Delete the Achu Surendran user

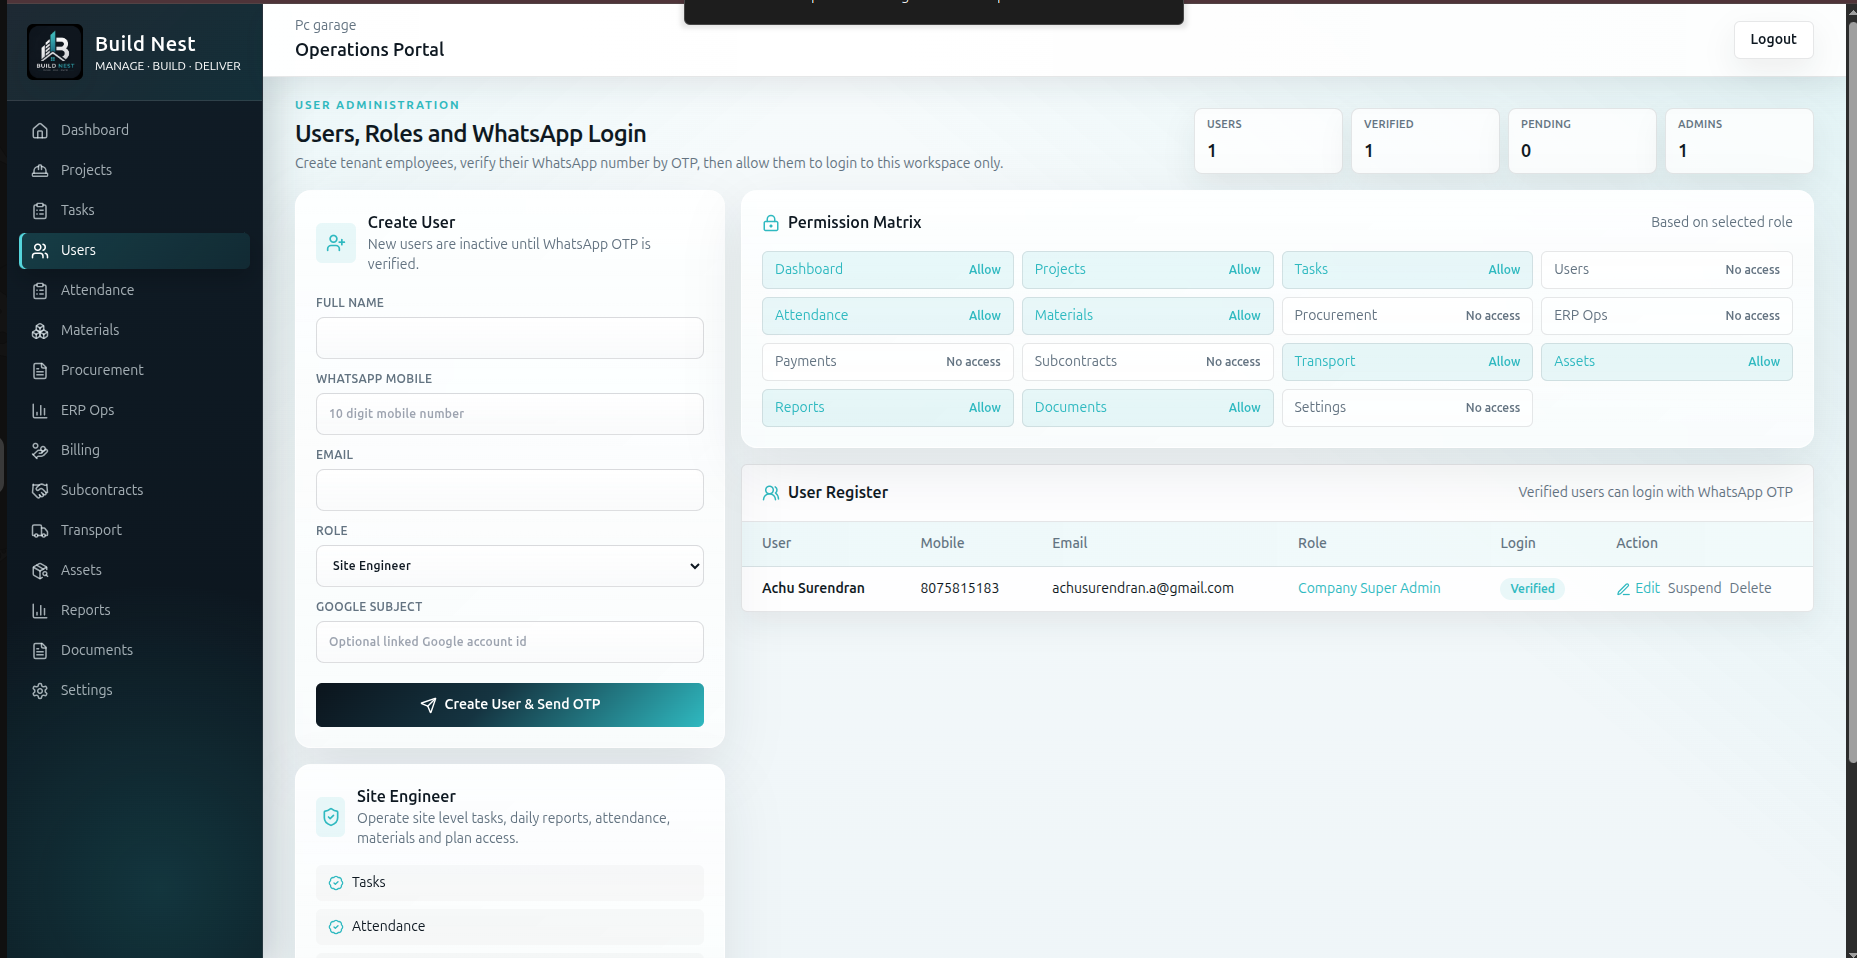pyautogui.click(x=1750, y=588)
